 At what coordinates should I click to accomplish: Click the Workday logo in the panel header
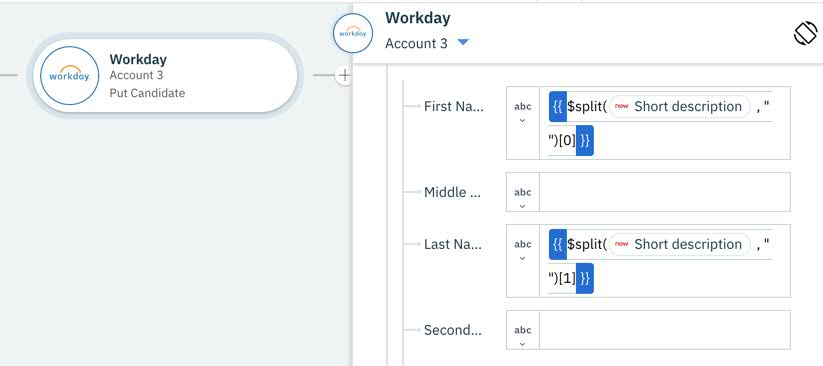pos(353,33)
